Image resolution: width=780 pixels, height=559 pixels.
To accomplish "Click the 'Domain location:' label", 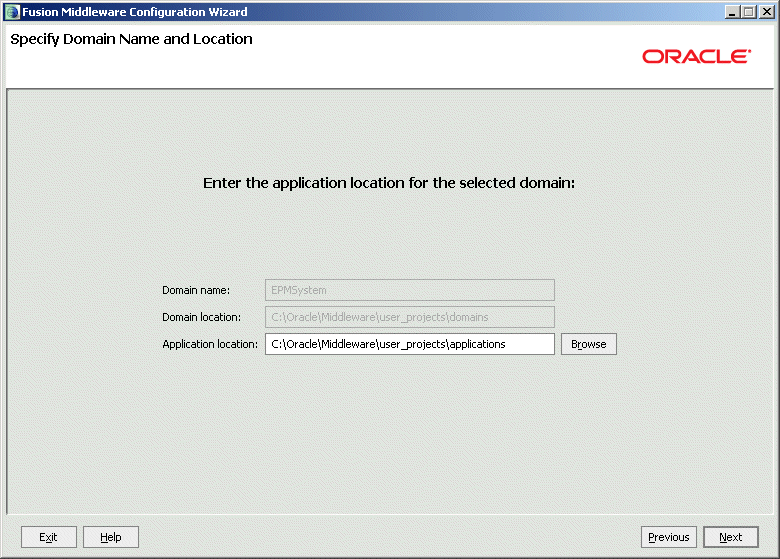I will (201, 317).
